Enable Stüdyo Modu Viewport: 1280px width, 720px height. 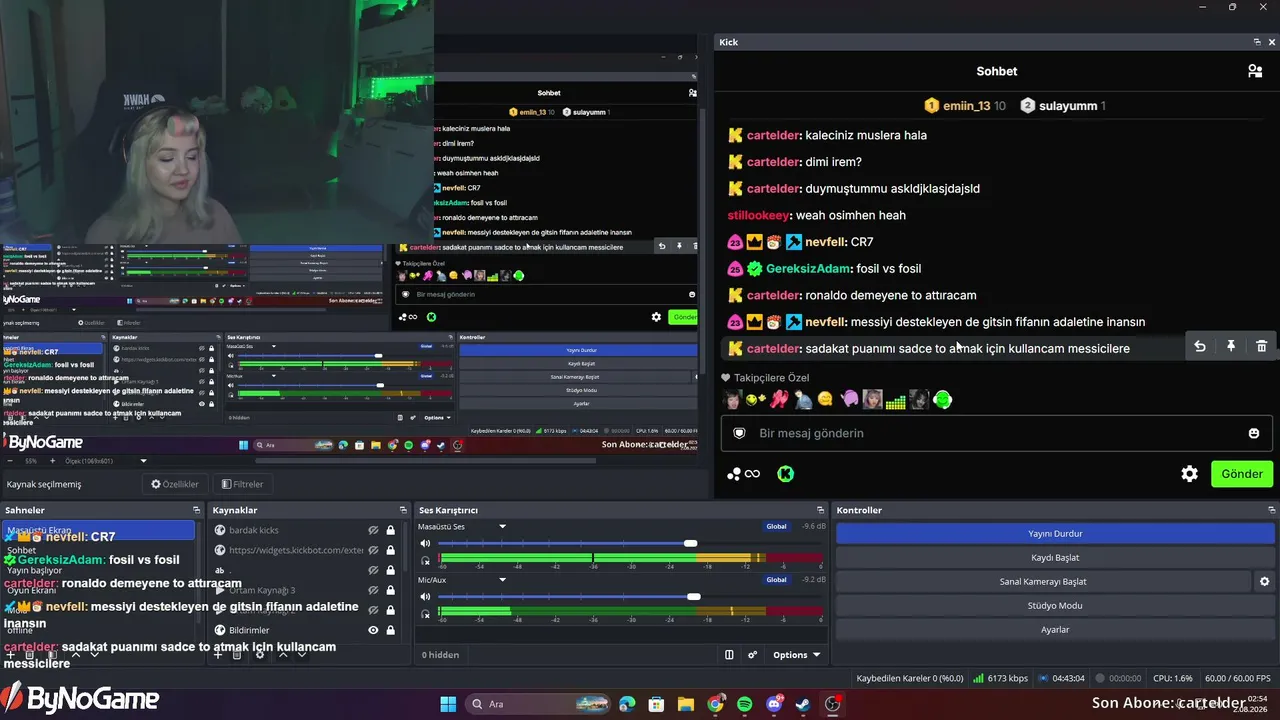click(1055, 605)
